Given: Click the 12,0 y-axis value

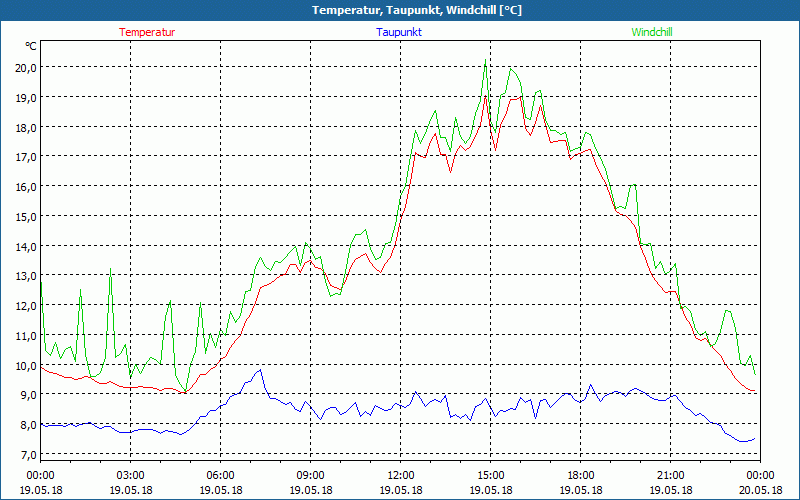Looking at the screenshot, I should 26,306.
